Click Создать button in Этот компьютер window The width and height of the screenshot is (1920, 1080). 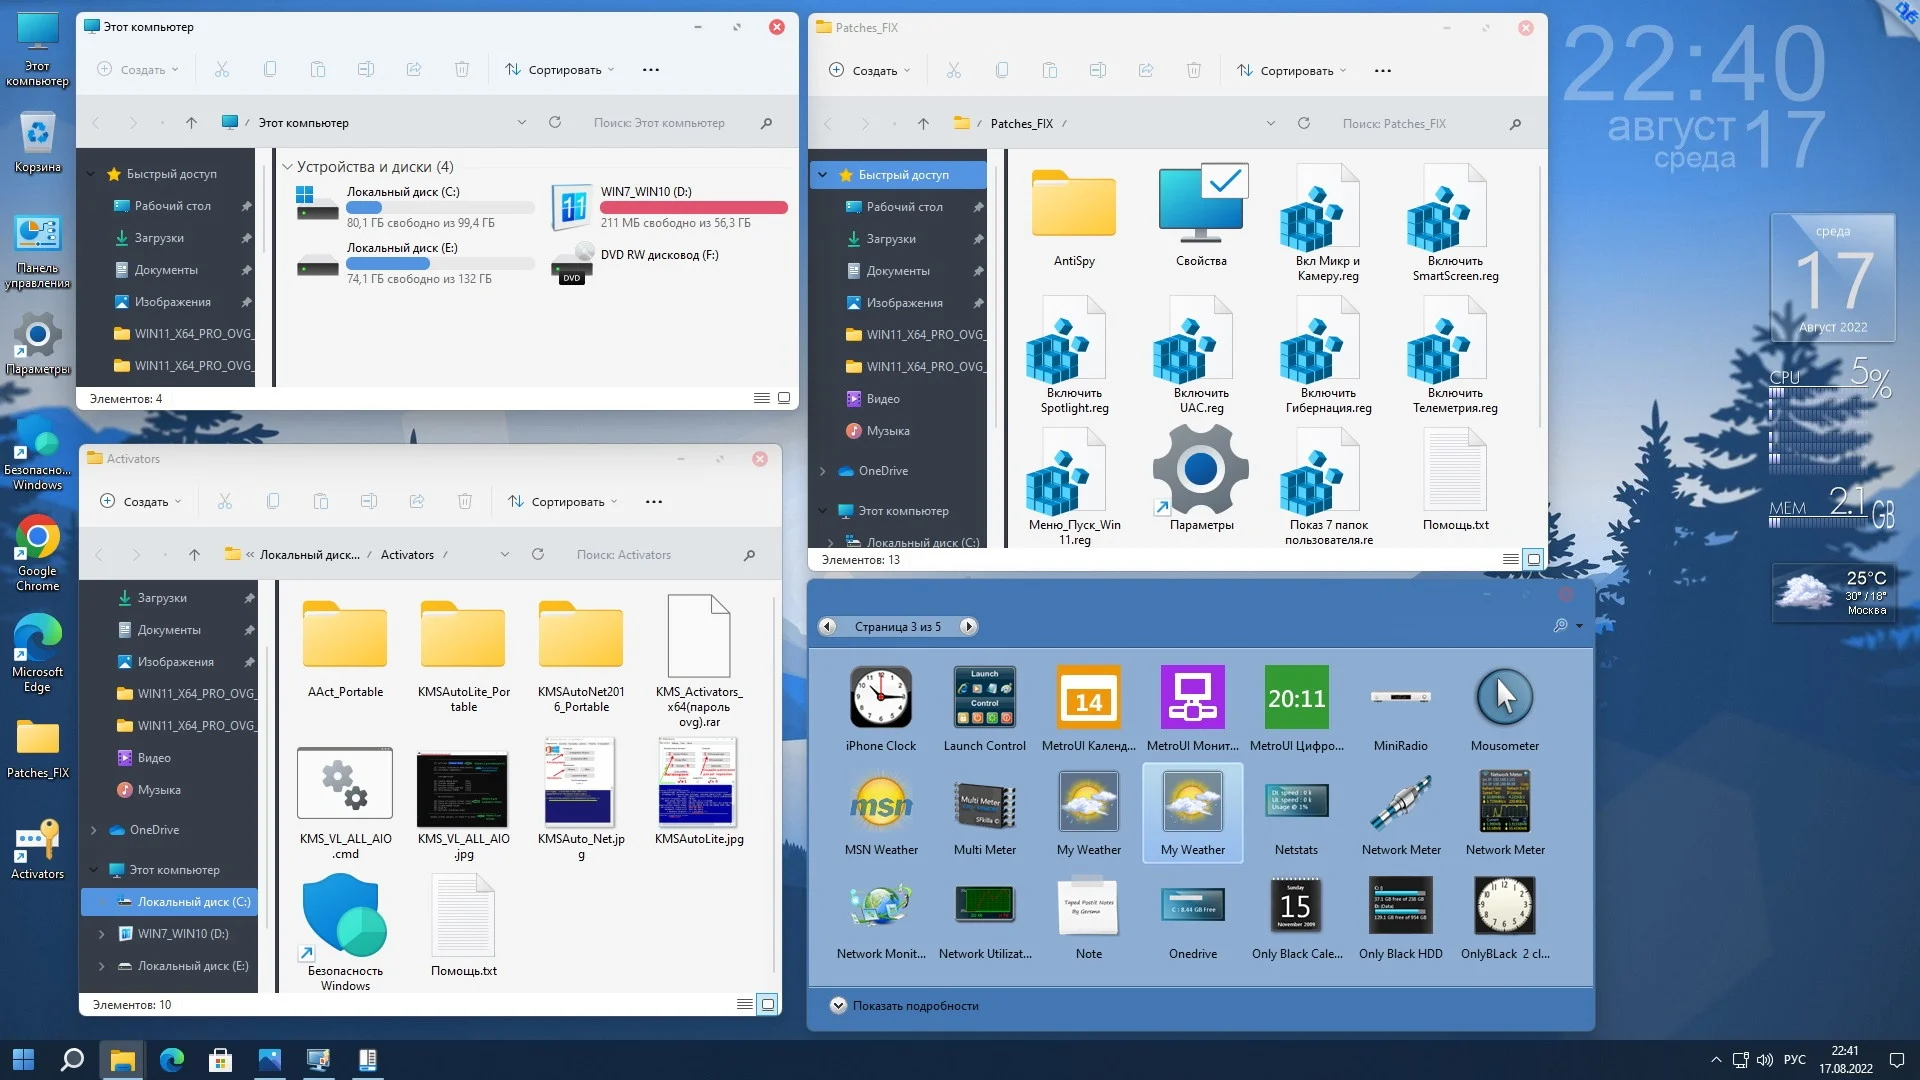click(x=137, y=69)
